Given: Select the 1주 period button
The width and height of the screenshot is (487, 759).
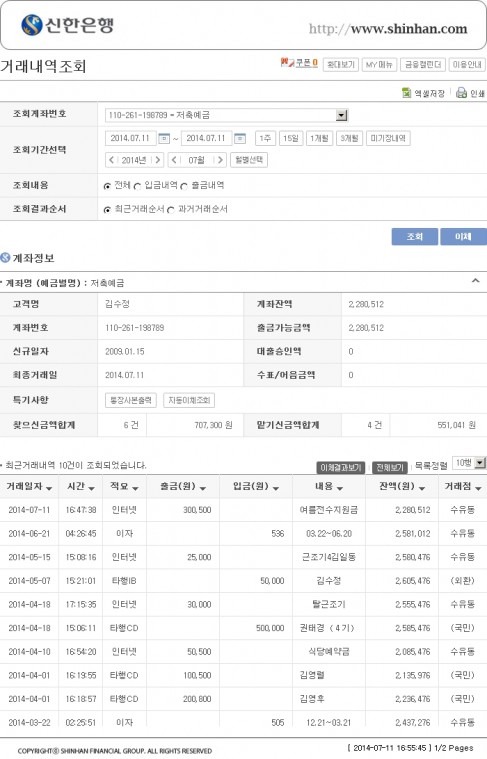Looking at the screenshot, I should 264,138.
